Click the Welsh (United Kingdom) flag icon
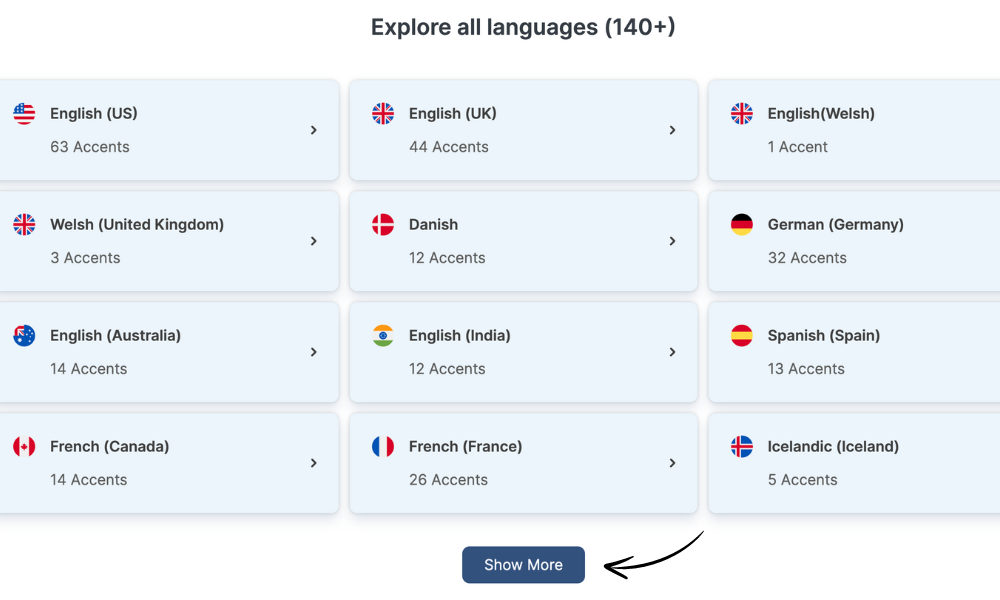 coord(24,224)
